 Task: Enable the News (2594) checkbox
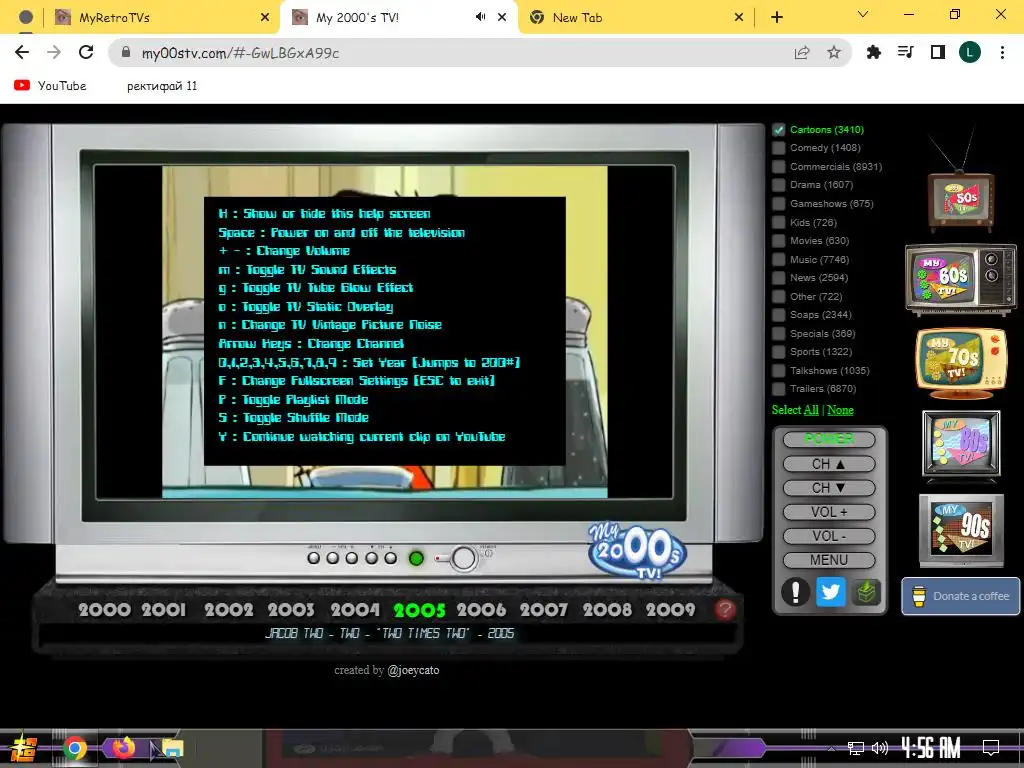click(778, 278)
